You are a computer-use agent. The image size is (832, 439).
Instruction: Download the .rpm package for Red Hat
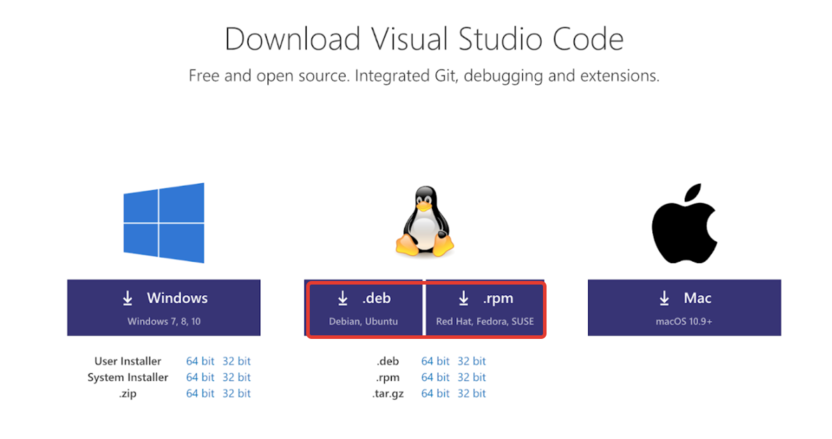click(485, 308)
